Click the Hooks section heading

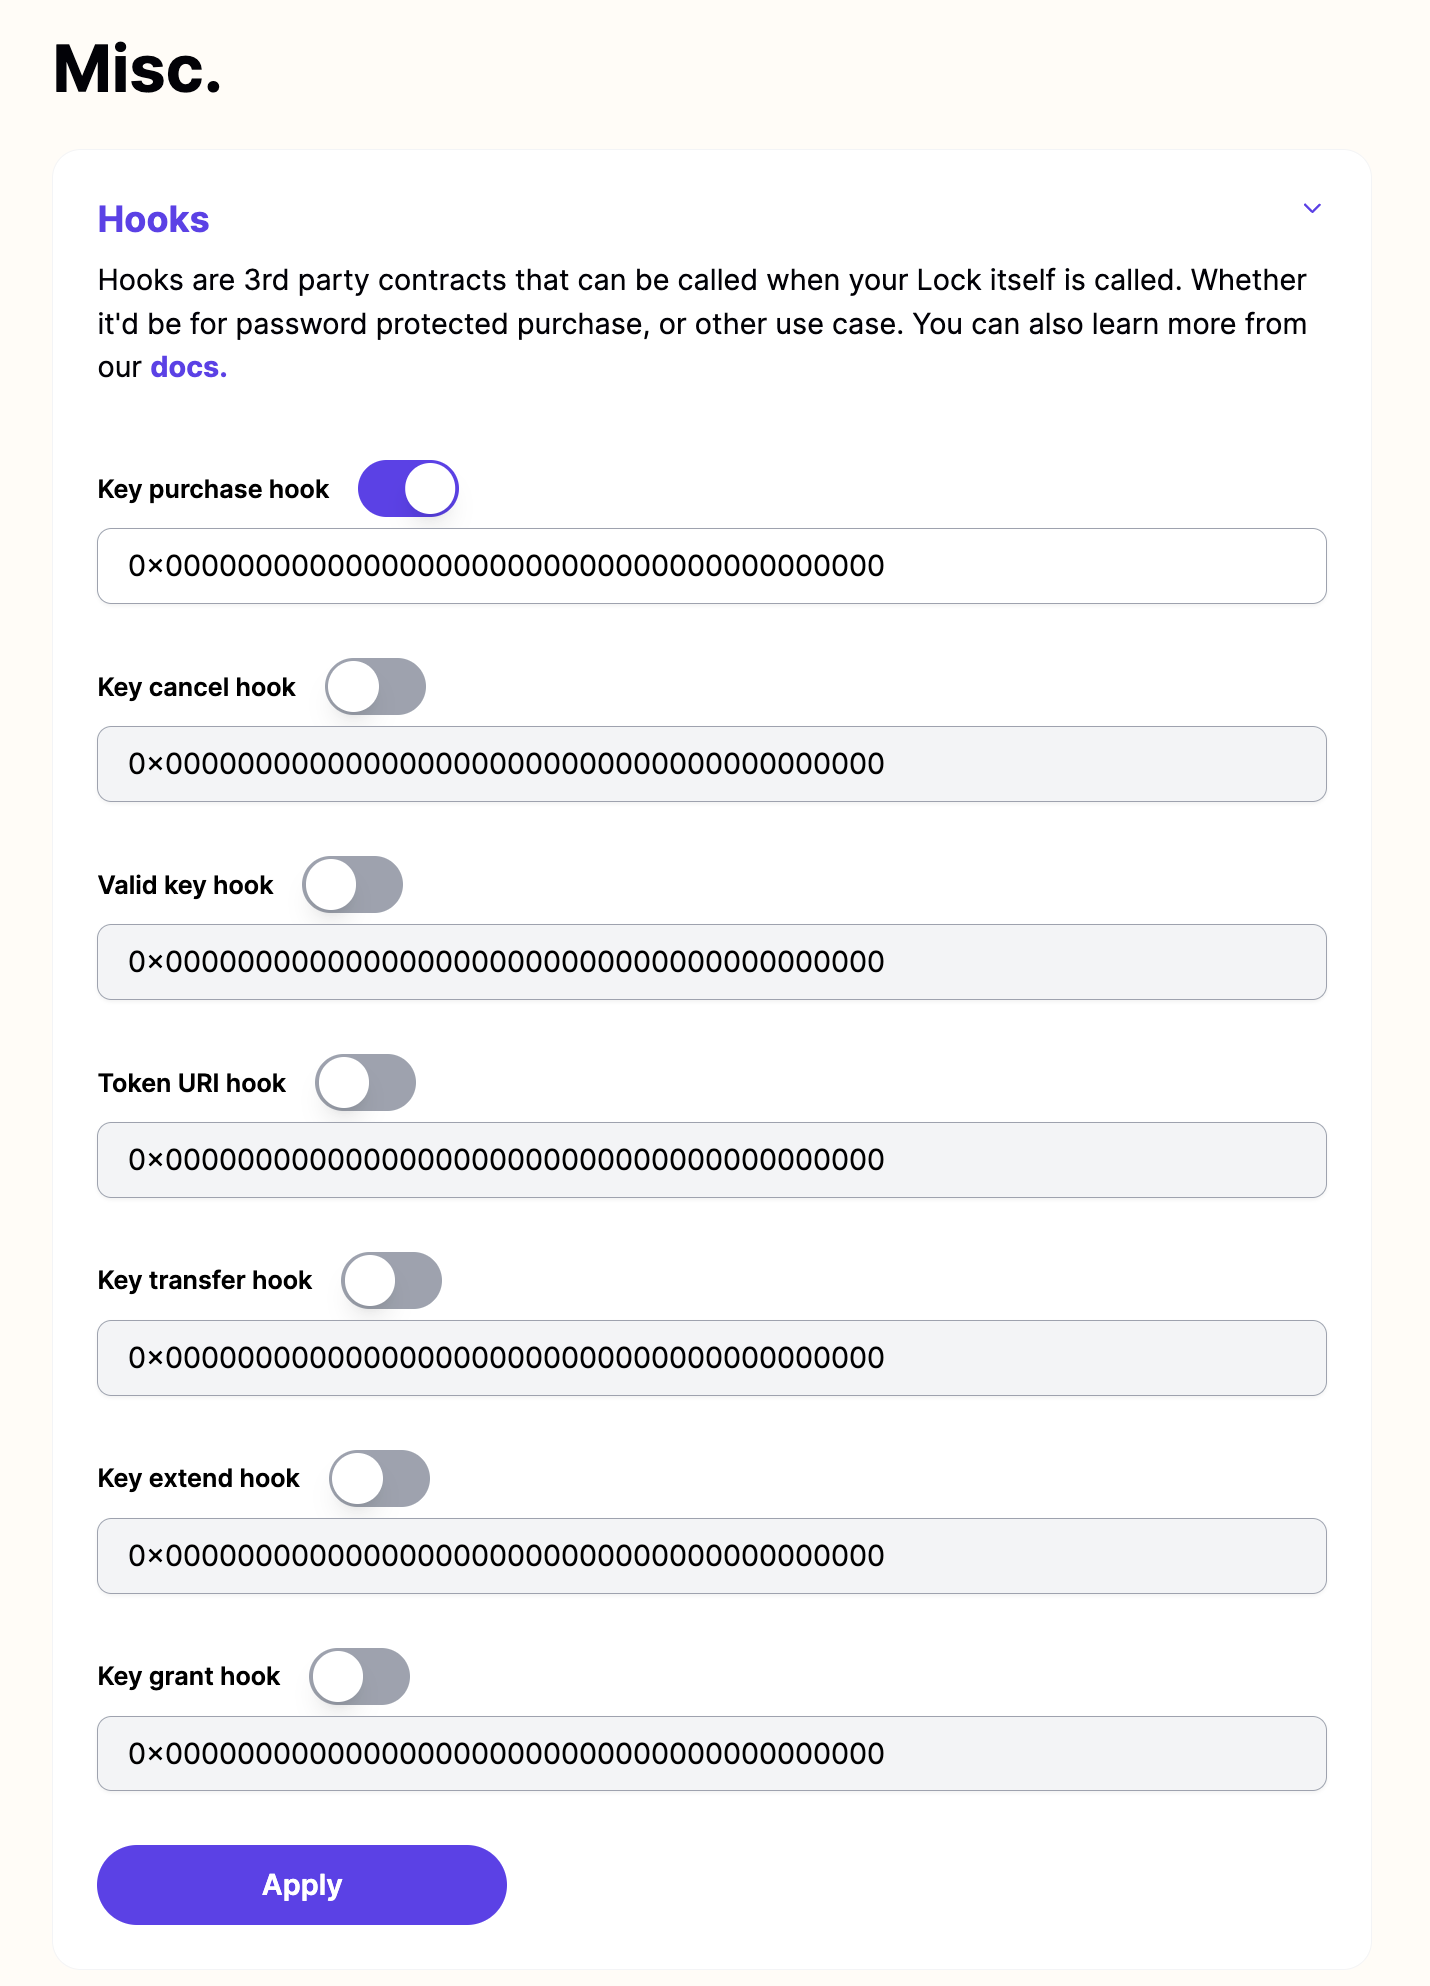[153, 219]
